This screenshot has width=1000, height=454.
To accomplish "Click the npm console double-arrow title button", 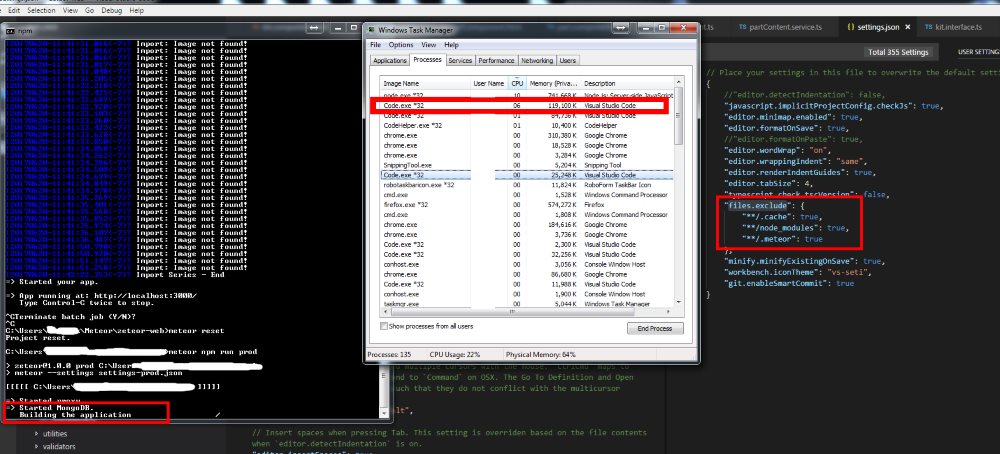I will [314, 29].
